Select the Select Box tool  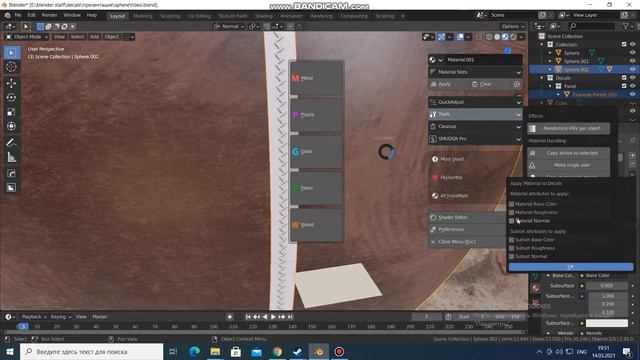tap(11, 53)
